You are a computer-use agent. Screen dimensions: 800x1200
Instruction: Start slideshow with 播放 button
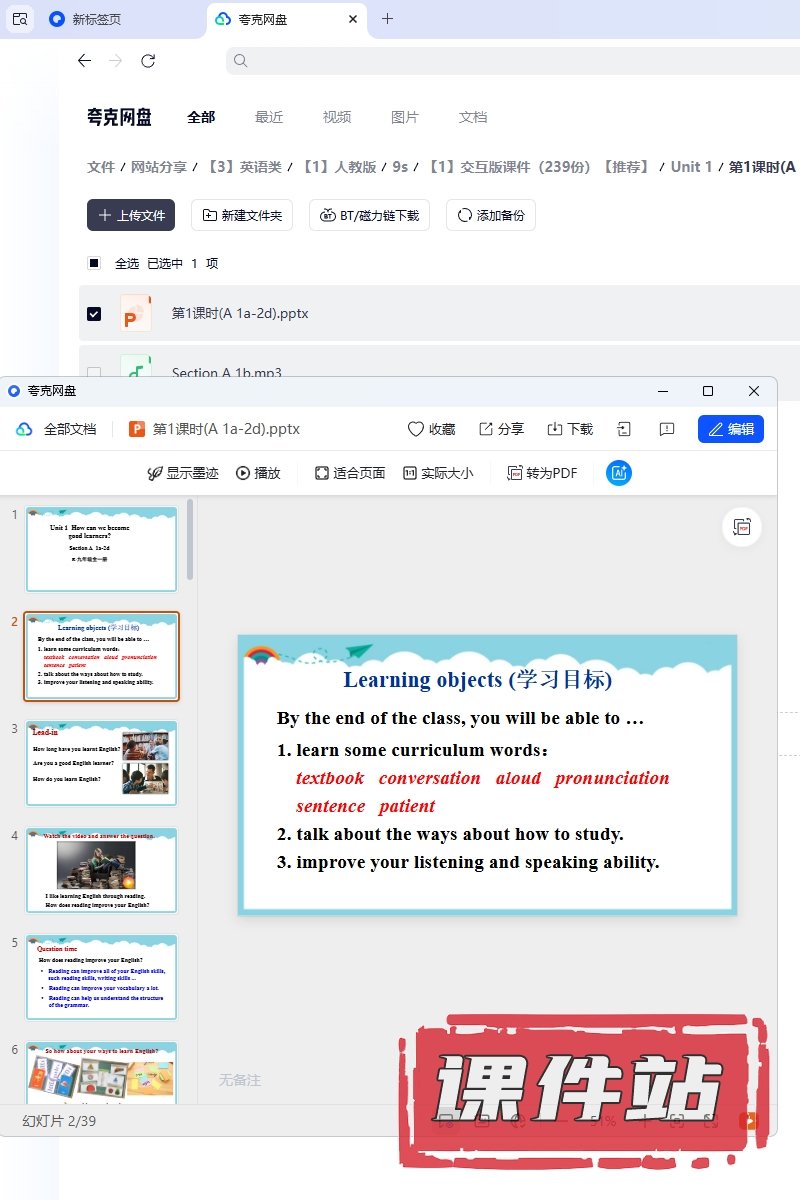(258, 473)
